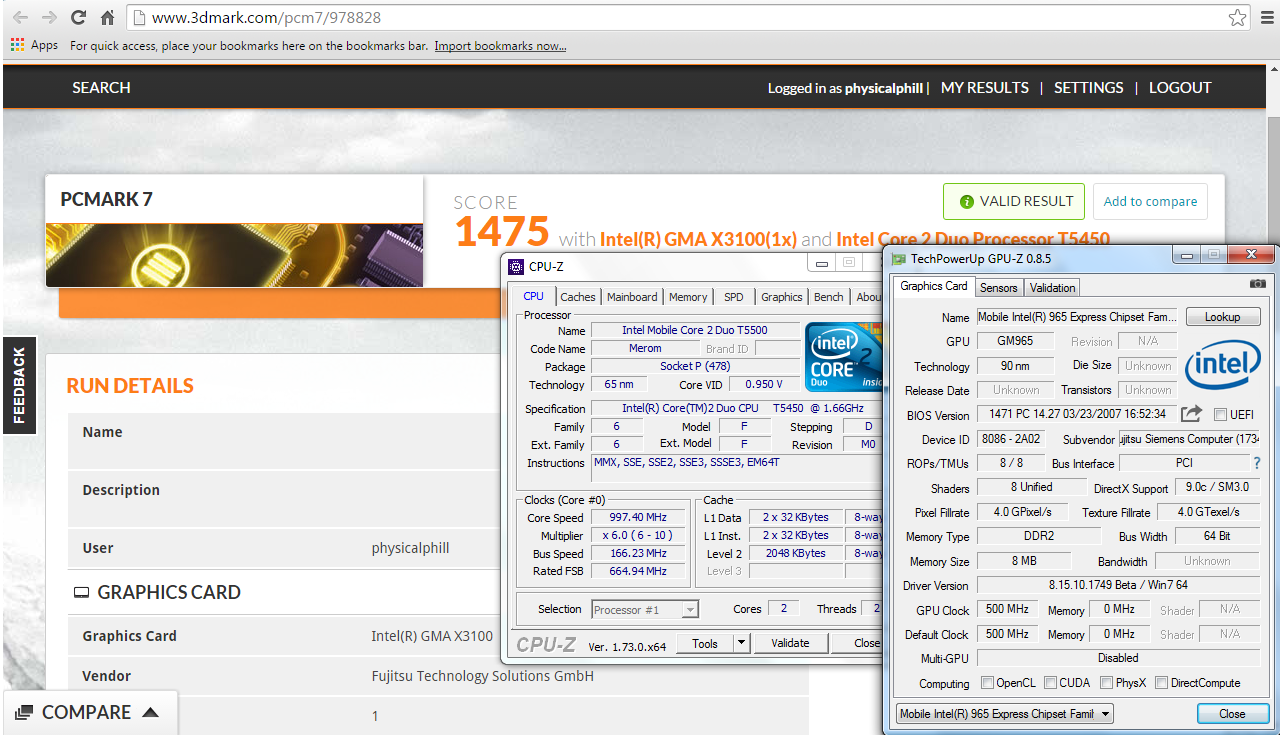Select the SPD tab
Image resolution: width=1282 pixels, height=735 pixels.
point(734,297)
